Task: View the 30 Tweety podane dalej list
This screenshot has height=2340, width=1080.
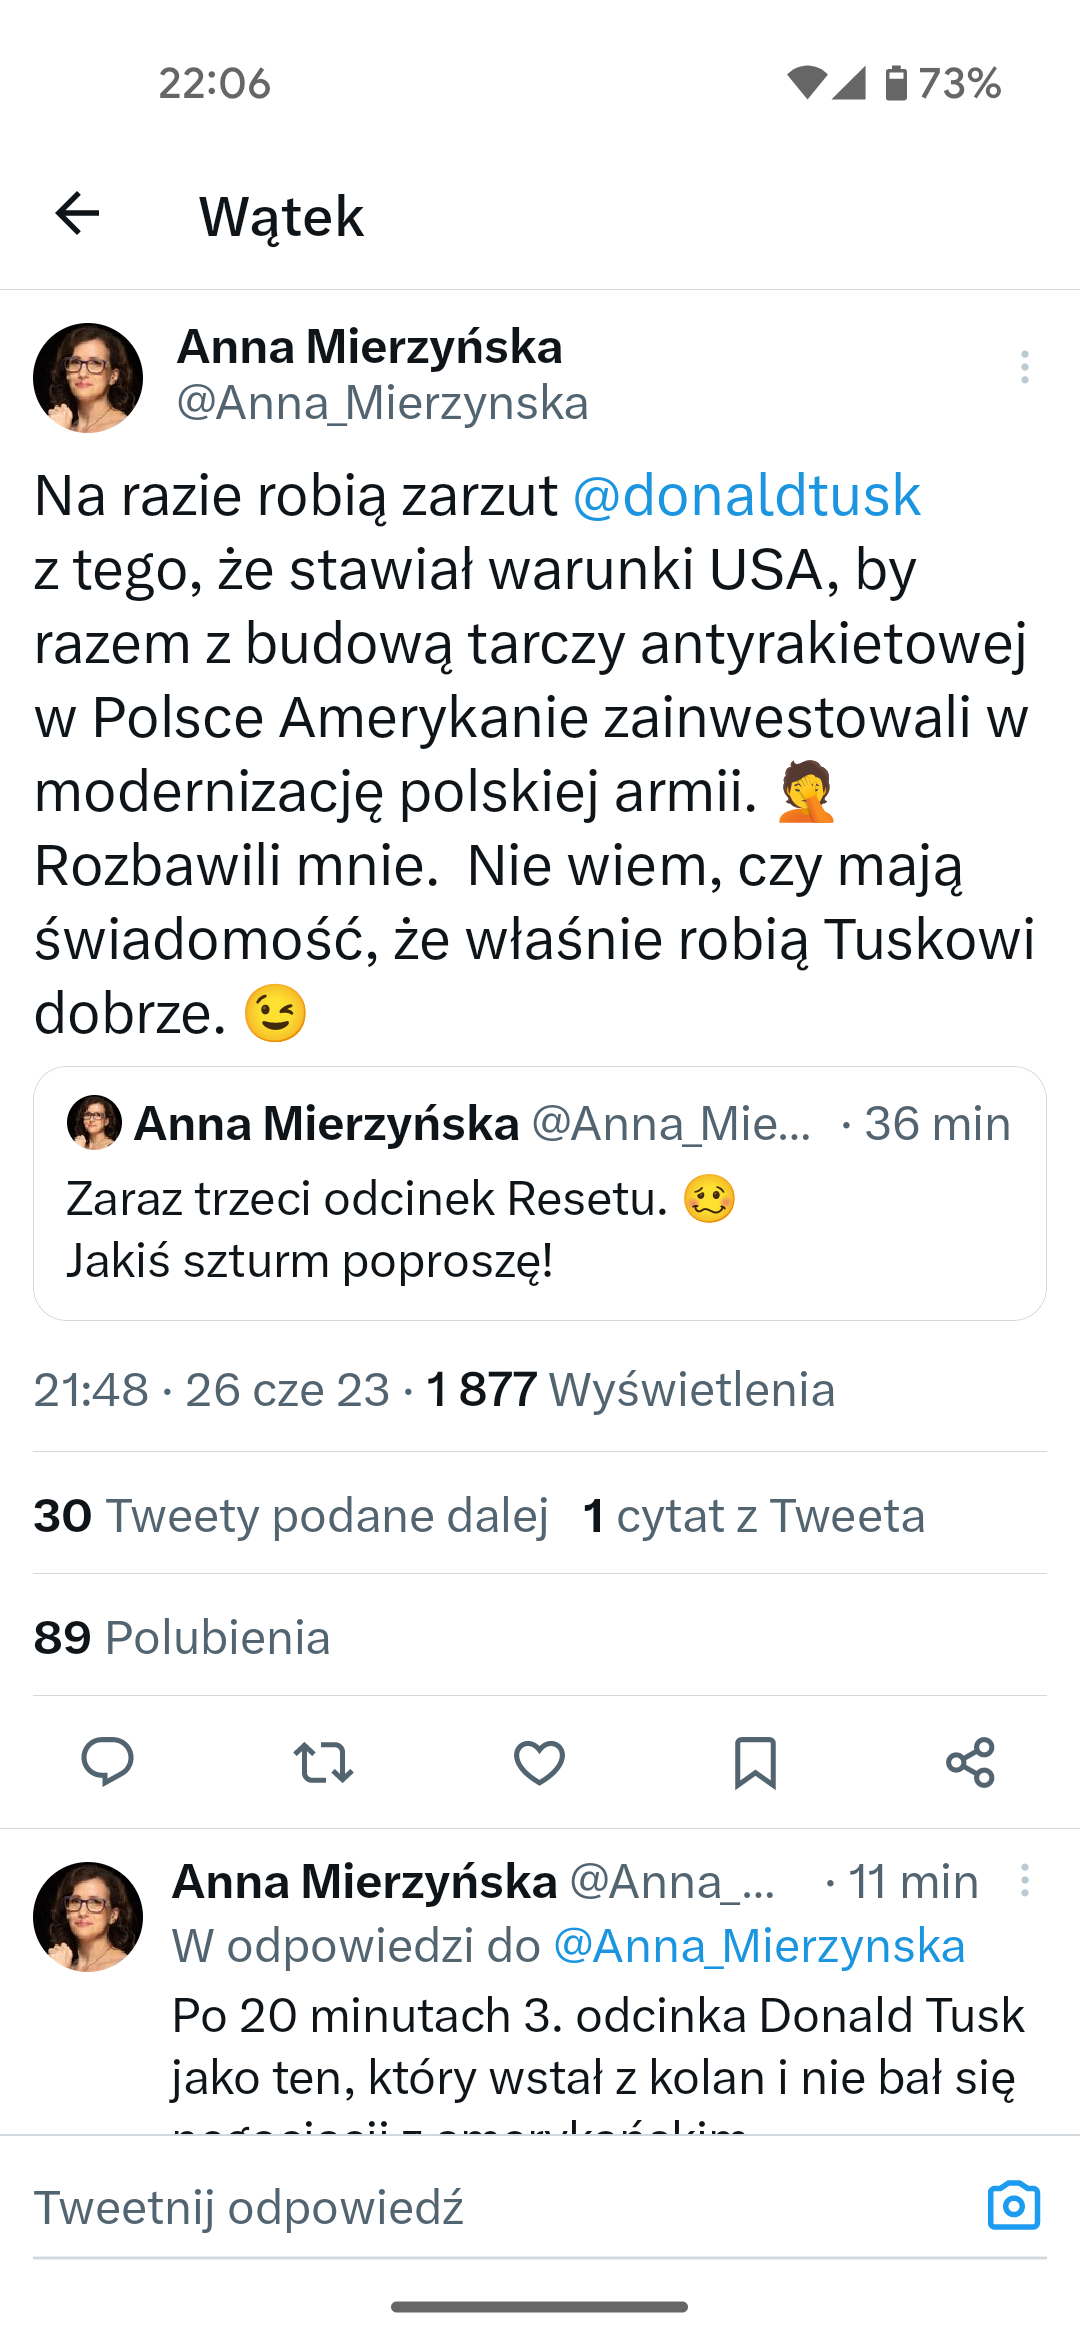Action: click(x=291, y=1515)
